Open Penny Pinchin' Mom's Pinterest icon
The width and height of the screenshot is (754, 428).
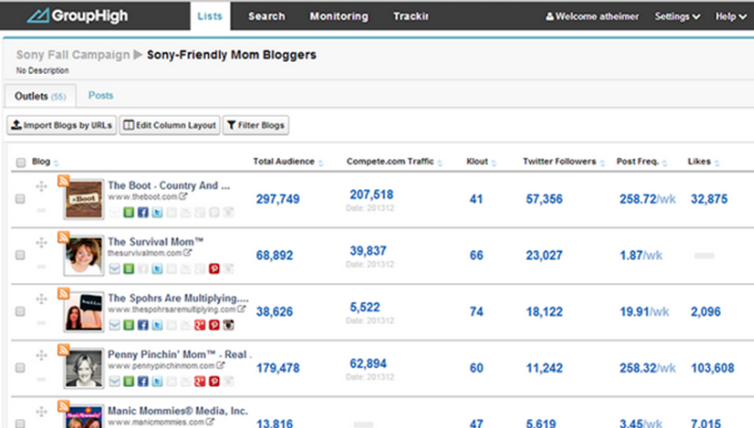[x=214, y=381]
